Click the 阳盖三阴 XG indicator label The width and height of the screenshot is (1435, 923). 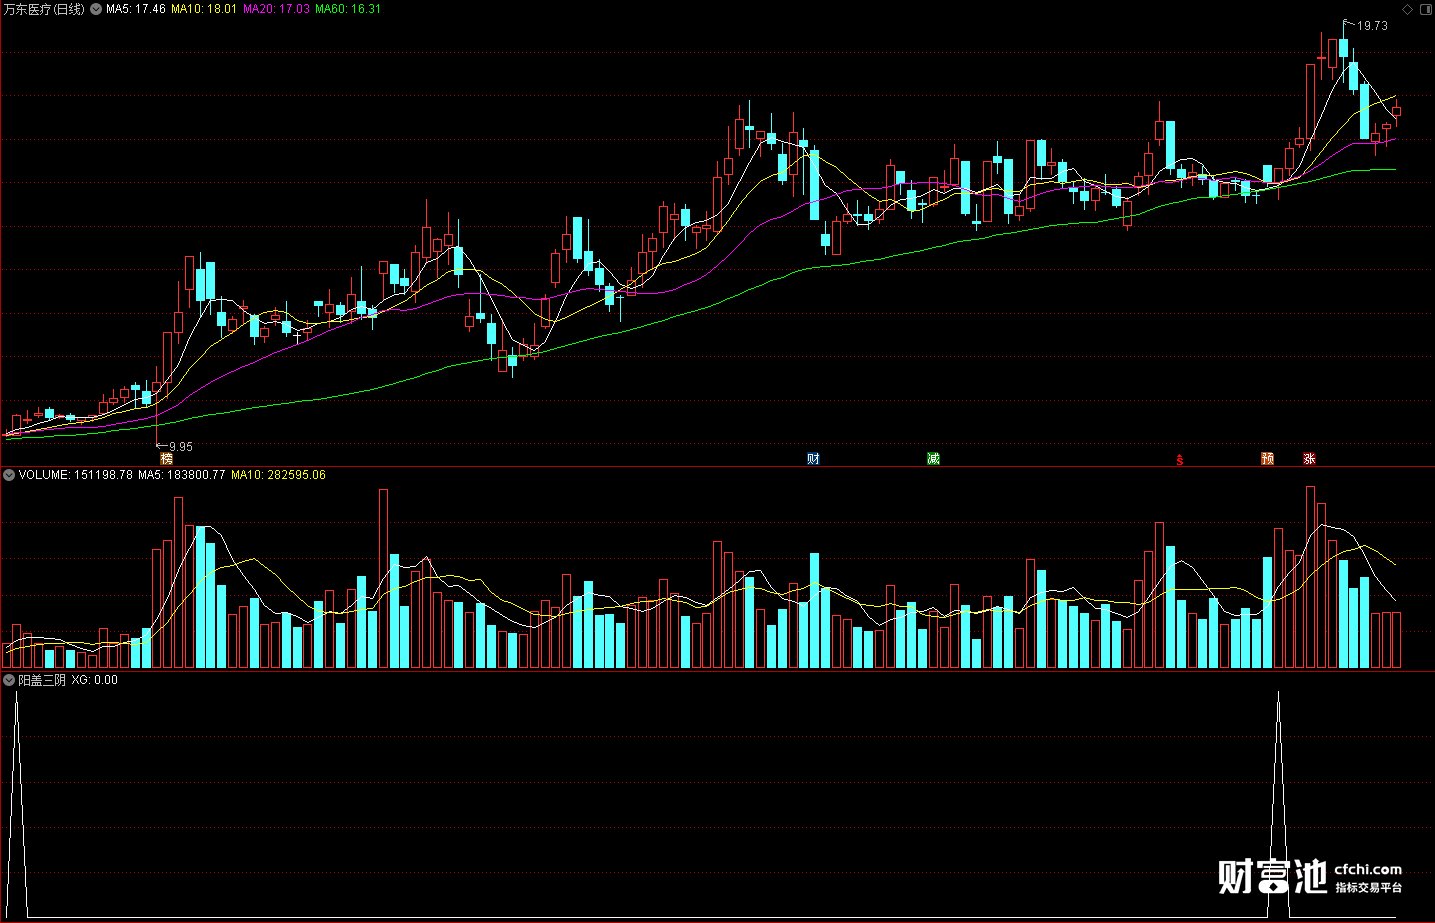(68, 680)
